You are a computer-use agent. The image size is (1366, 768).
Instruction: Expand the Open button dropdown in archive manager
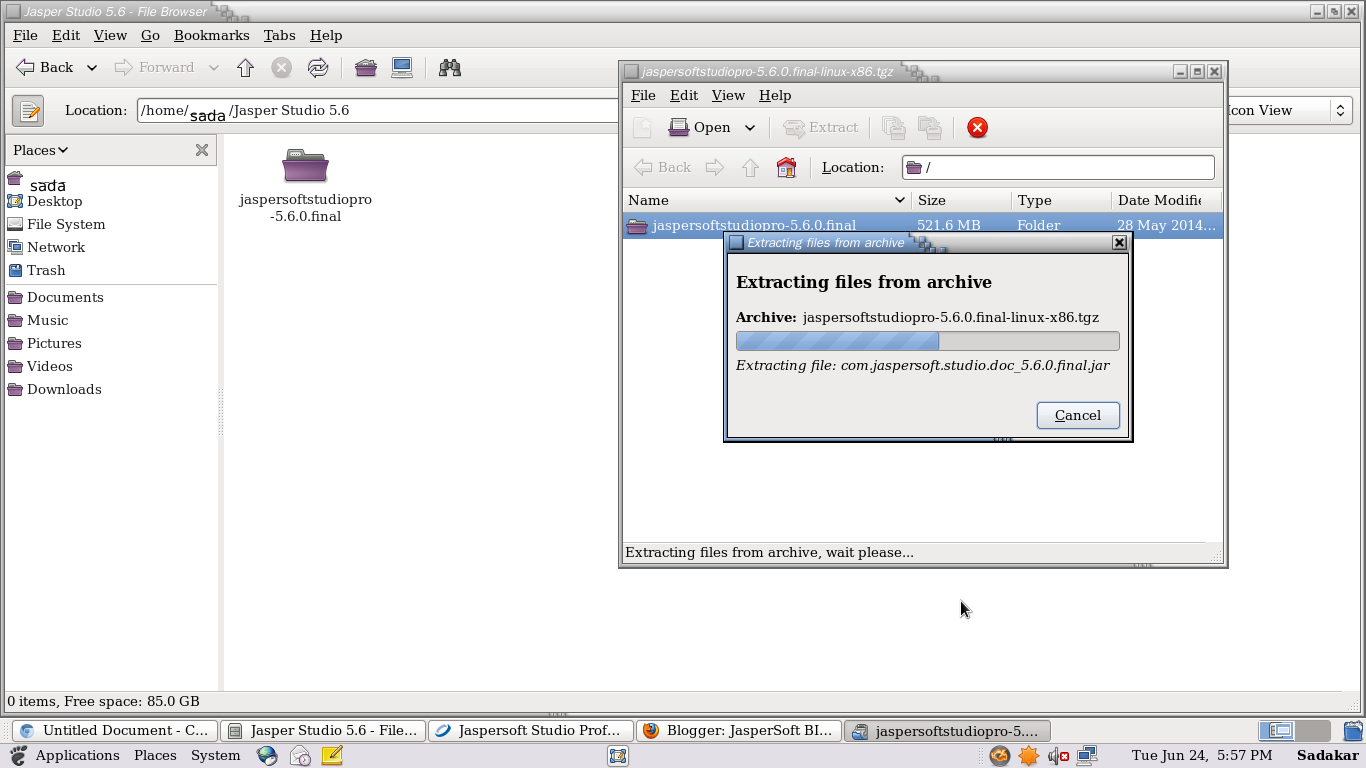pyautogui.click(x=749, y=127)
